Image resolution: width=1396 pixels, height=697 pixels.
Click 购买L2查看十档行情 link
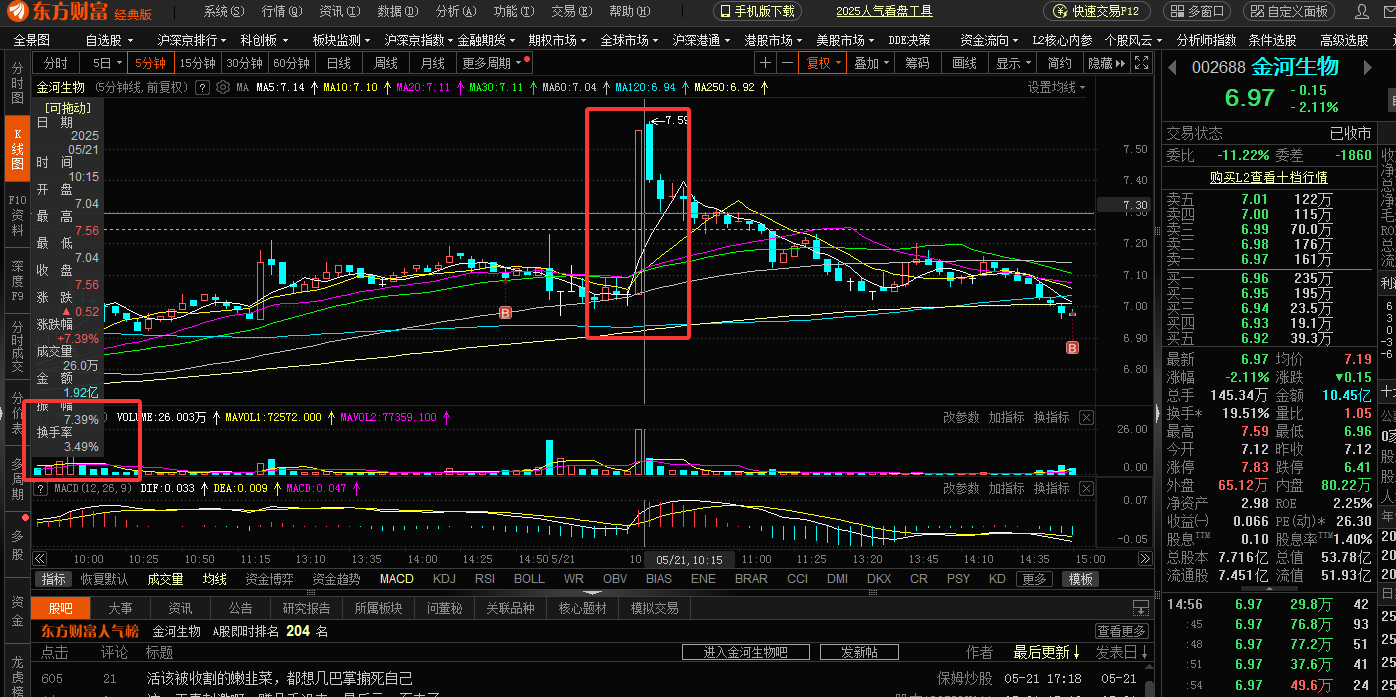pos(1268,177)
